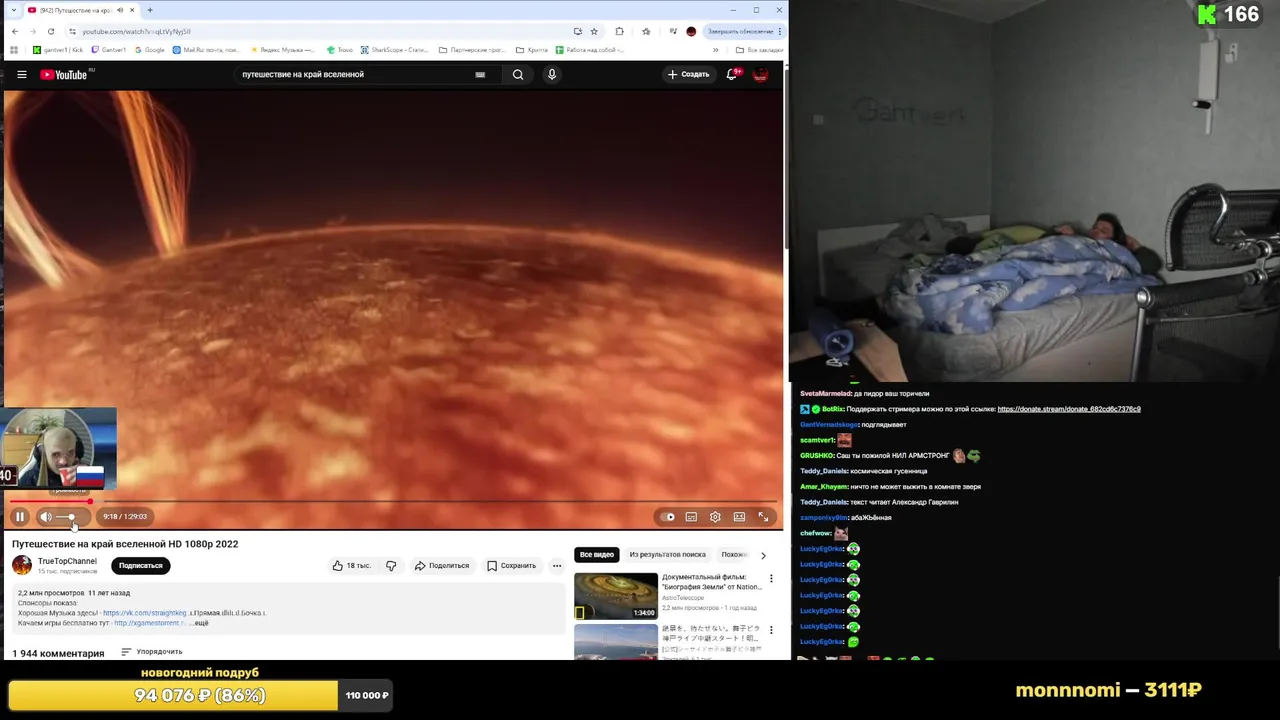The height and width of the screenshot is (720, 1280).
Task: Subscribe with the Подписаться button
Action: [x=140, y=565]
